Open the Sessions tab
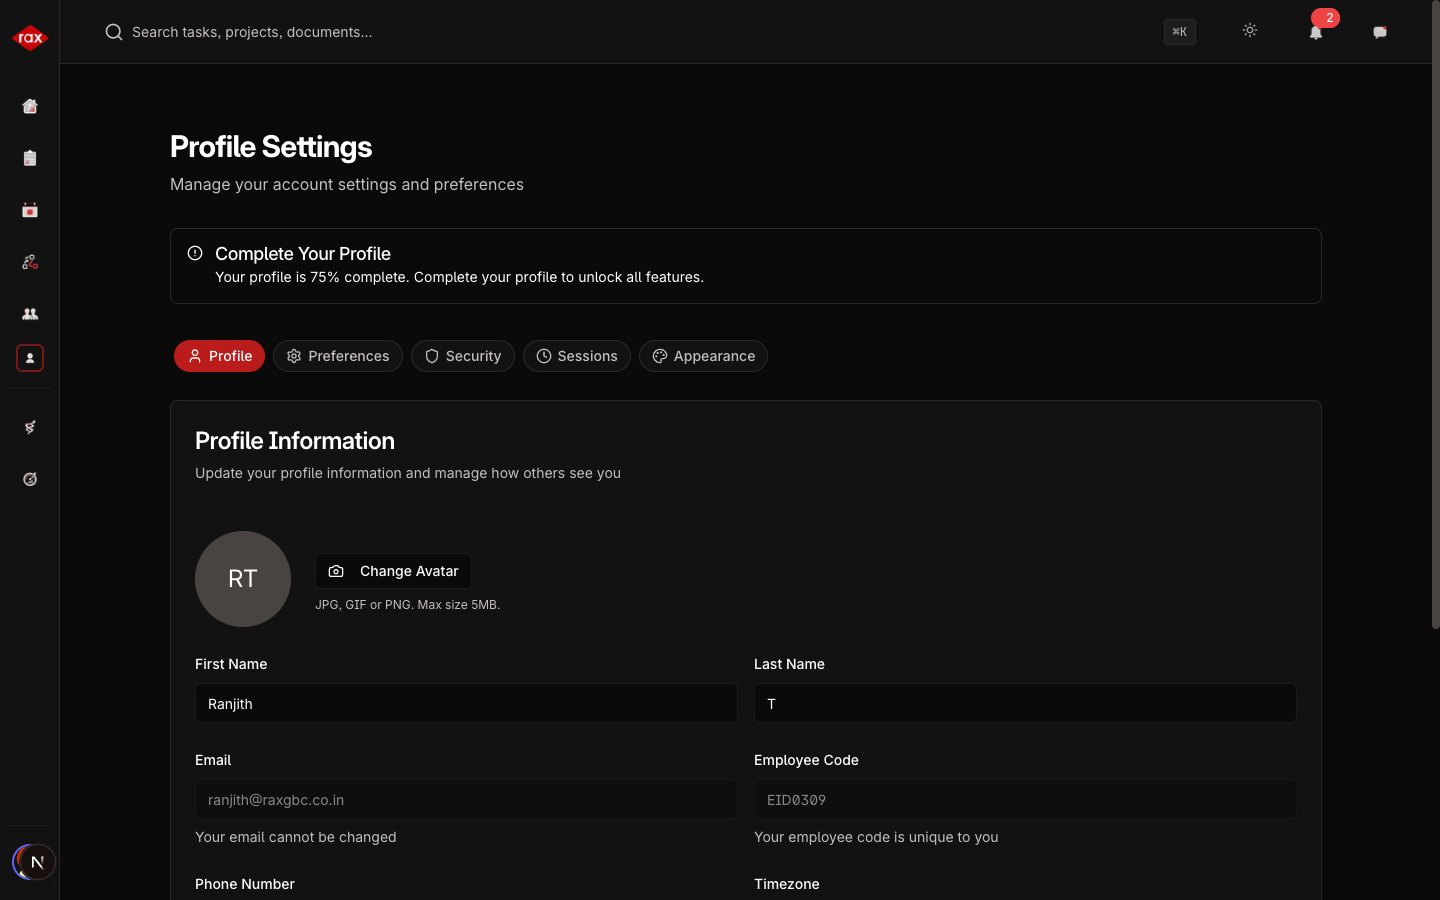 (577, 356)
